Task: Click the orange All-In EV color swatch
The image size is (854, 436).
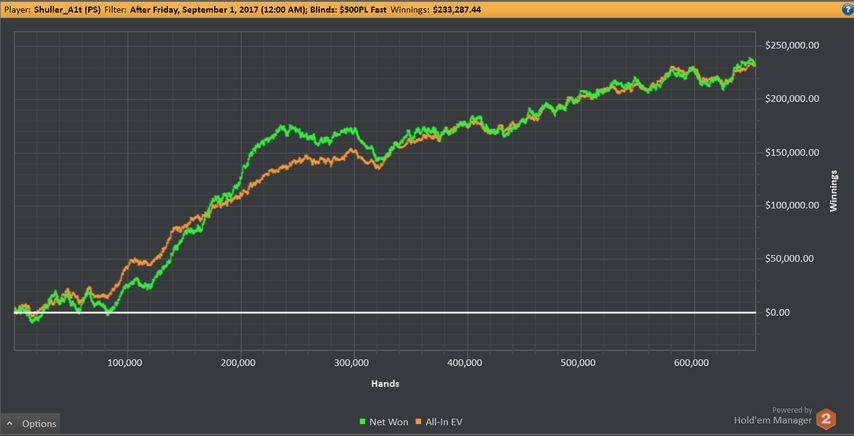Action: [418, 422]
